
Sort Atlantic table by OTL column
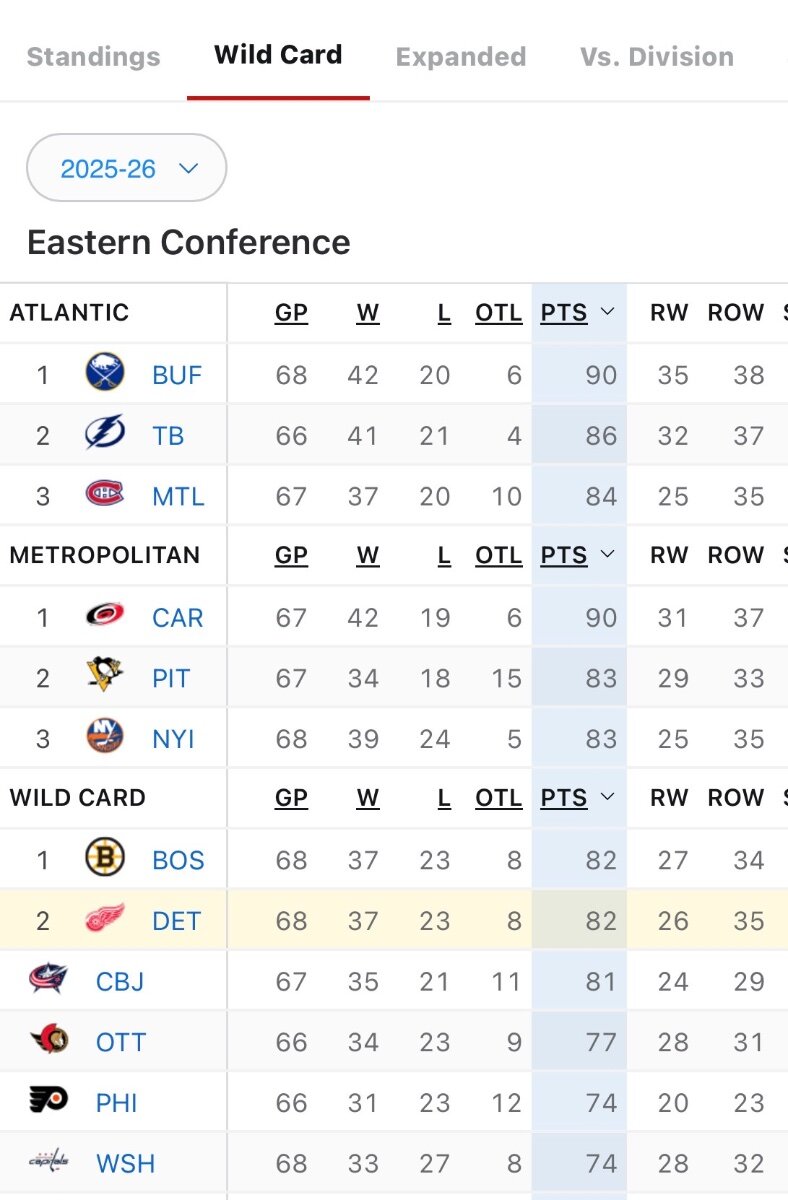tap(498, 312)
